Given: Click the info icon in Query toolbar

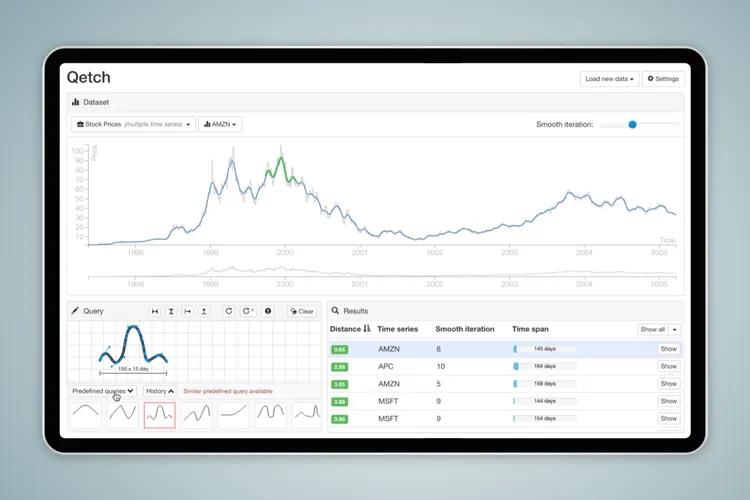Looking at the screenshot, I should click(x=267, y=311).
